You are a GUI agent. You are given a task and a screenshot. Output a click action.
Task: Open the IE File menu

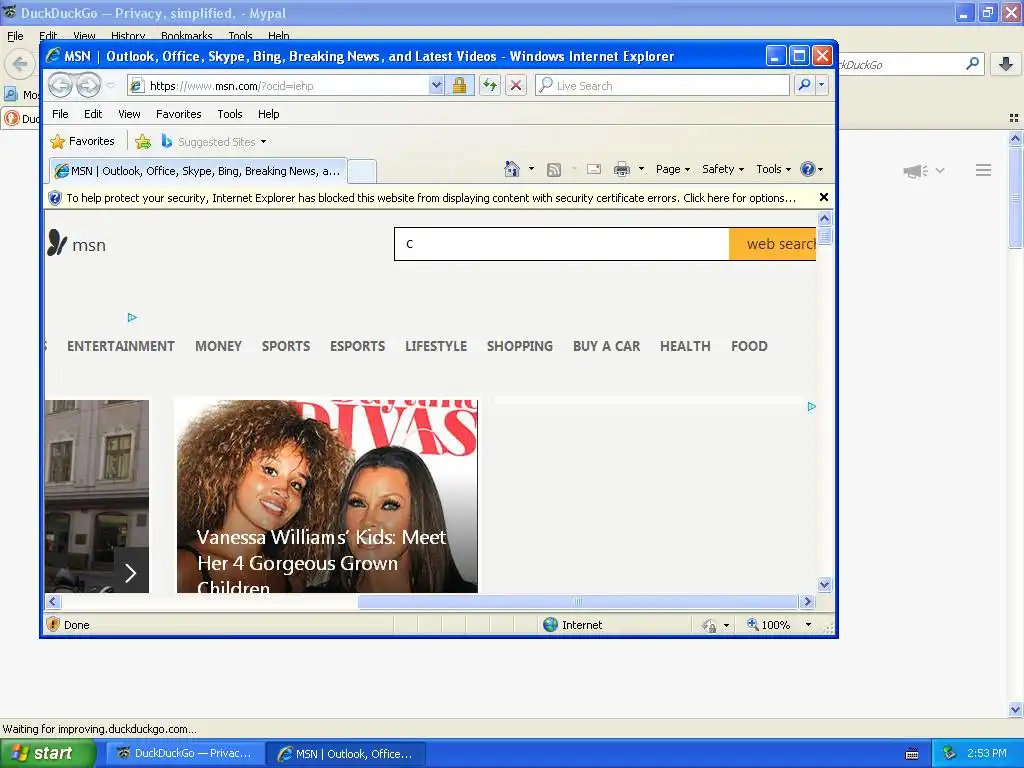tap(60, 114)
